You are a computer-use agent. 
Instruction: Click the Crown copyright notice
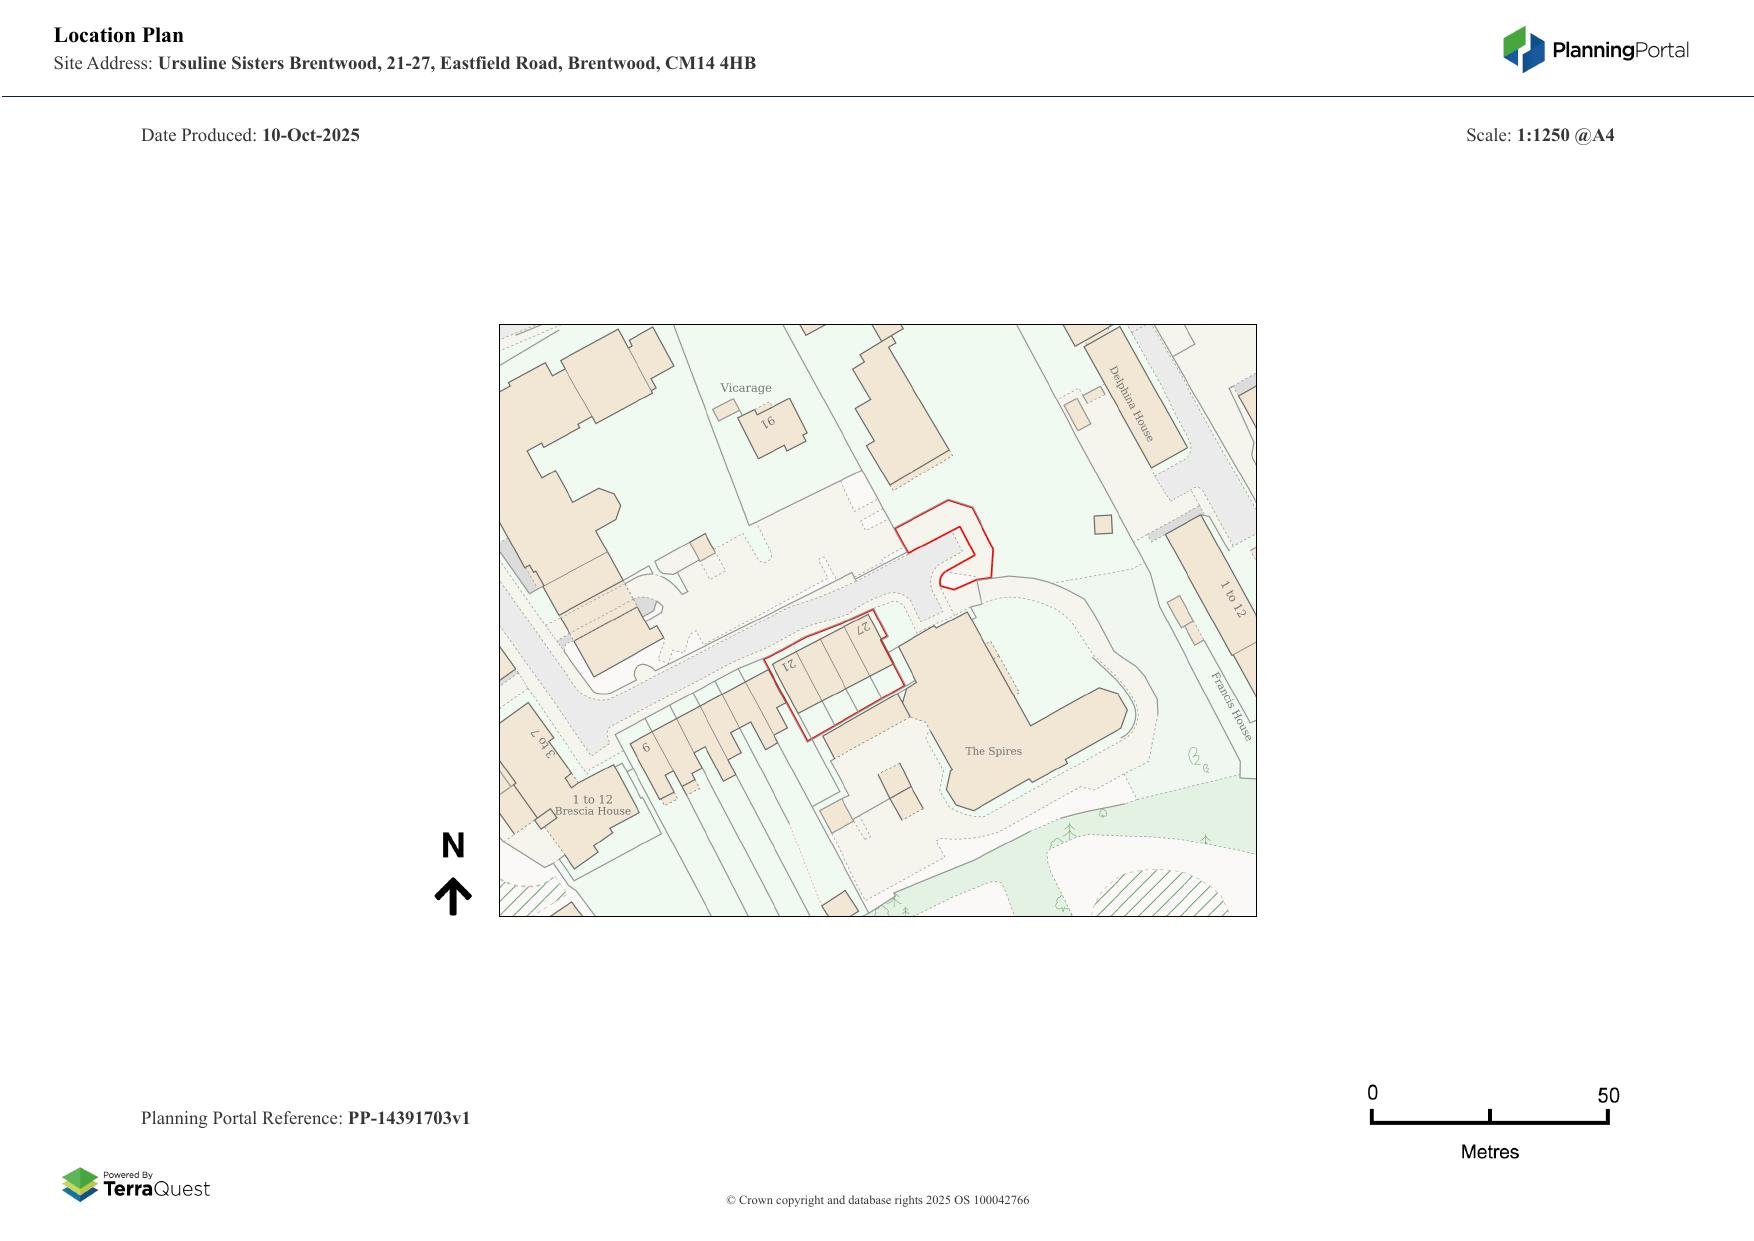pyautogui.click(x=877, y=1199)
